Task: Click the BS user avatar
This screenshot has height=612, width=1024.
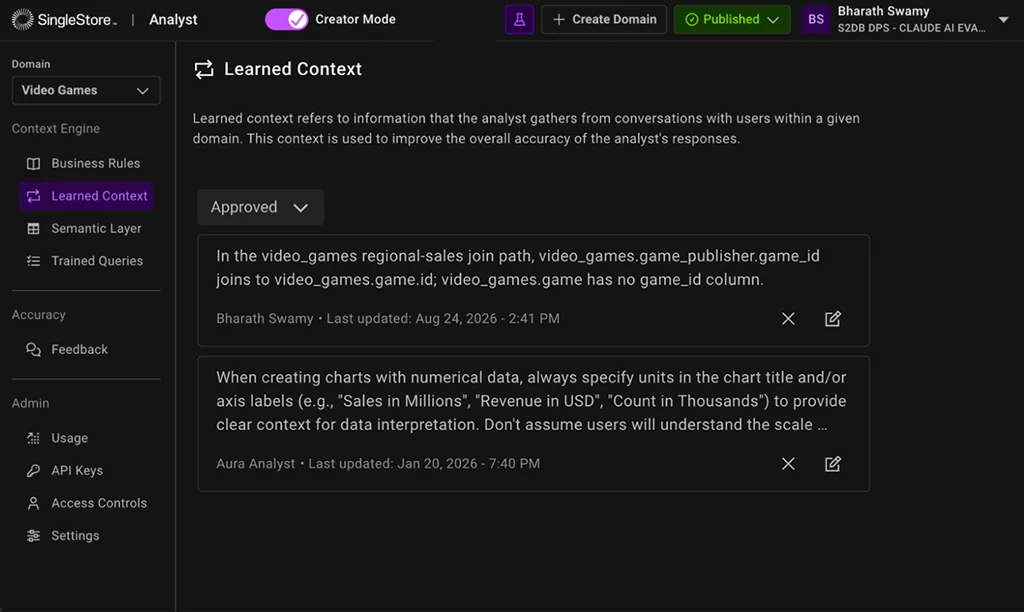Action: (x=816, y=20)
